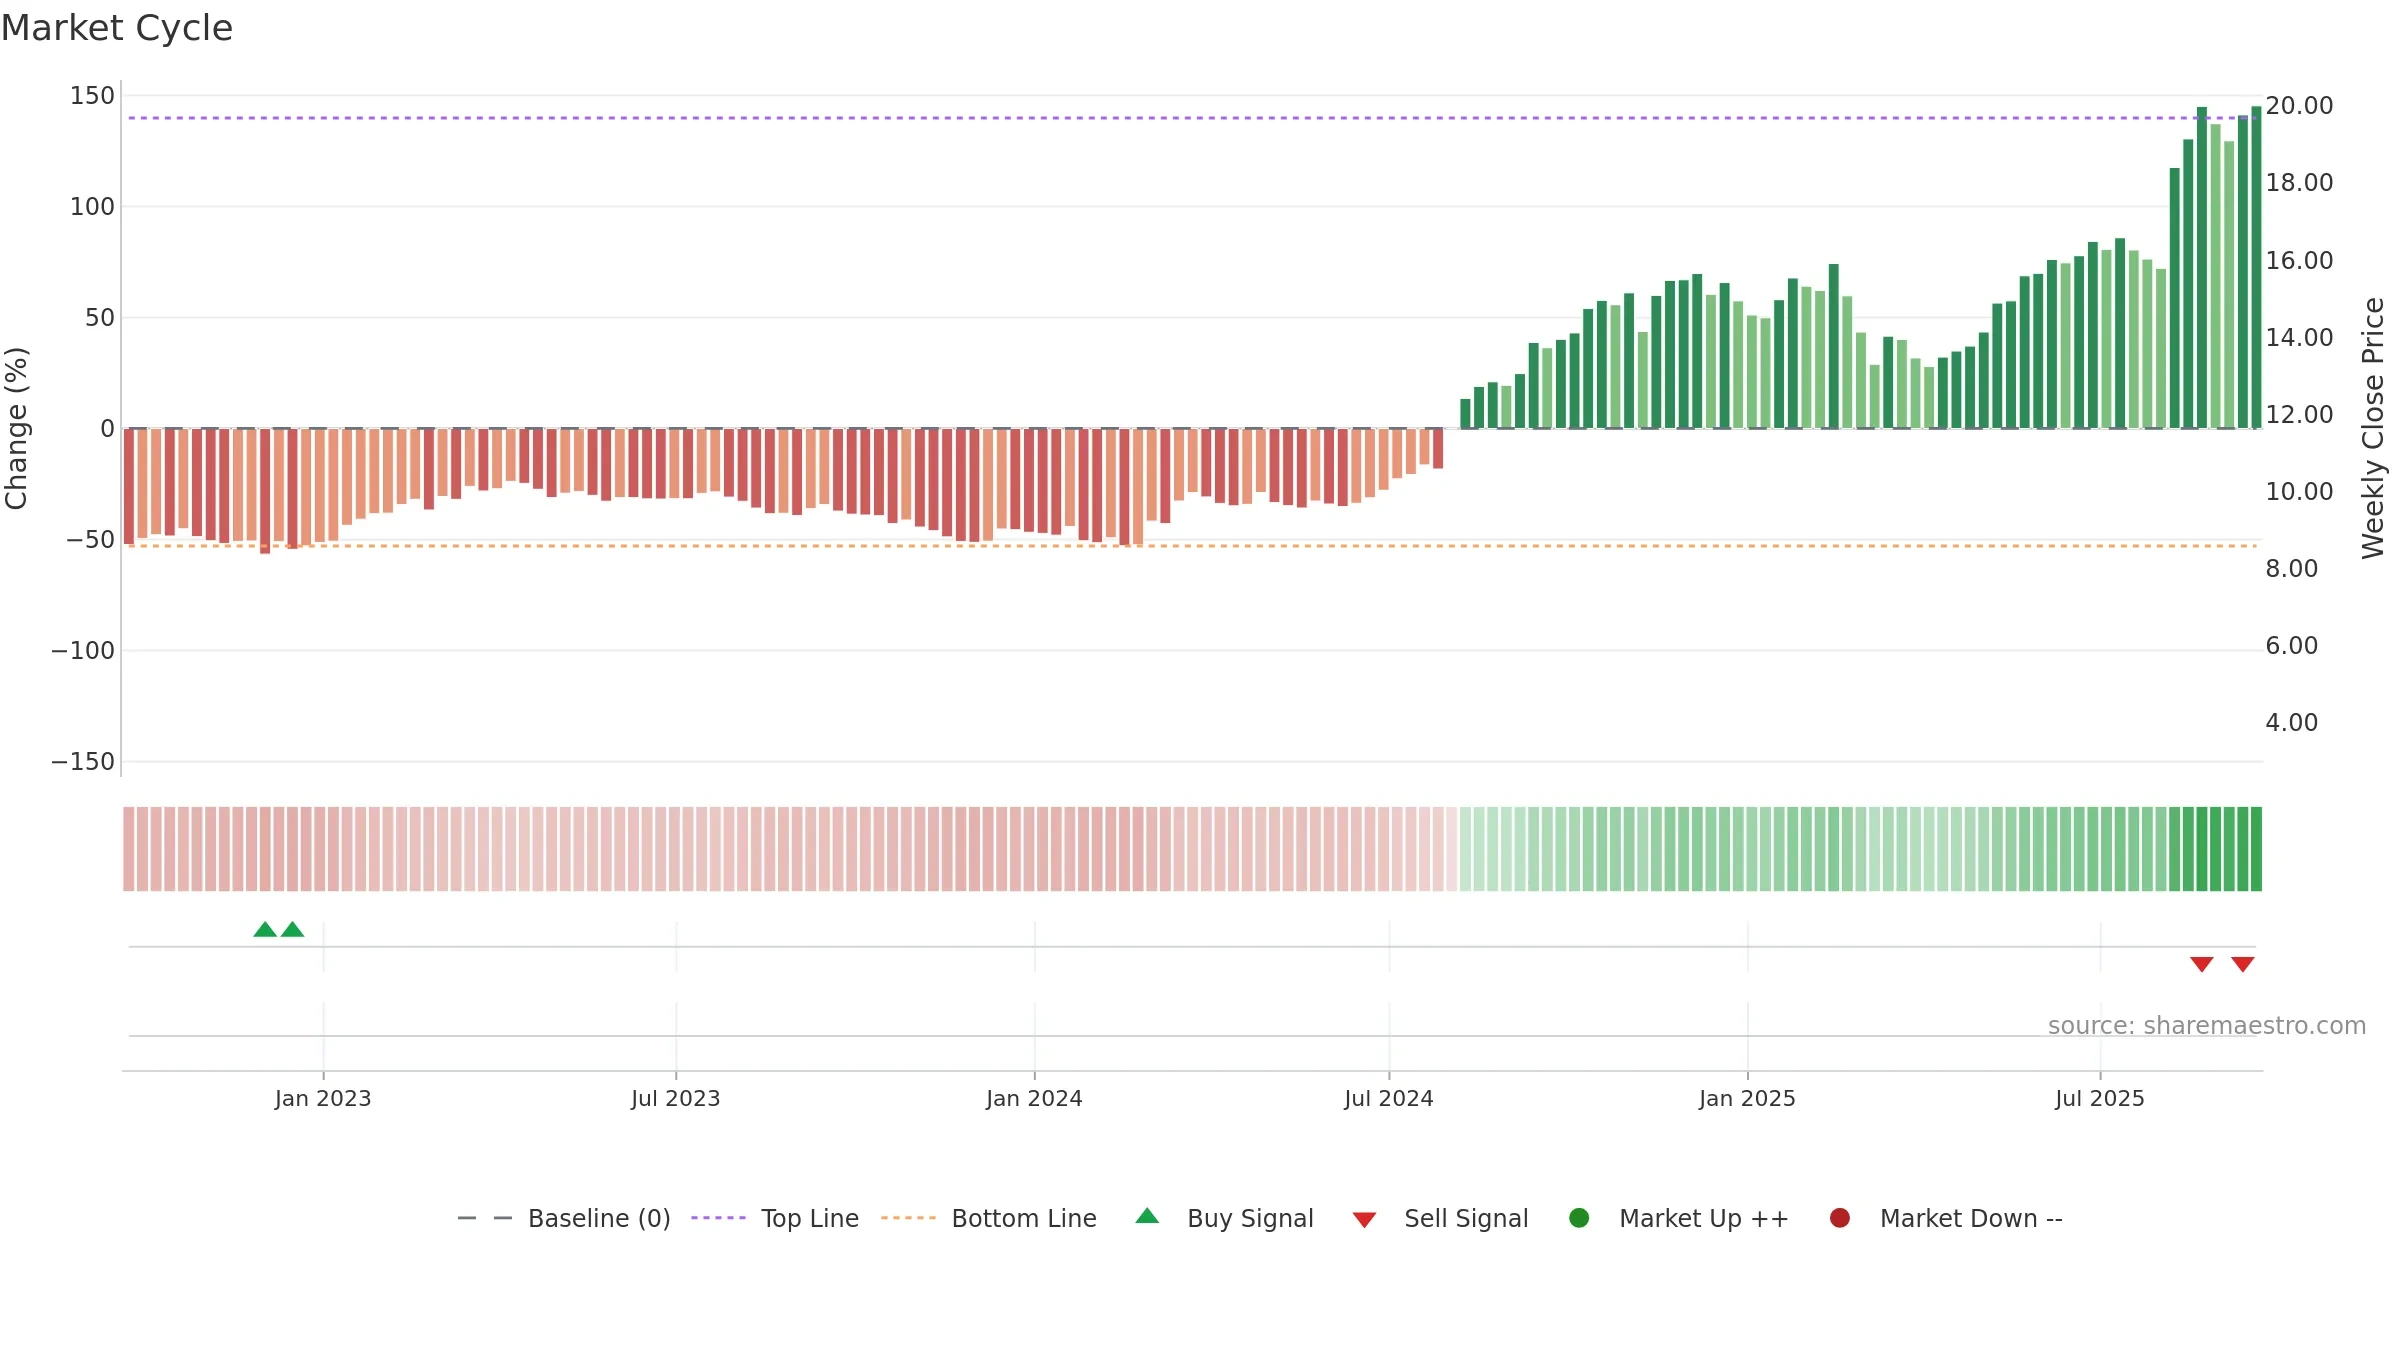Click the 150 tick on left axis
The width and height of the screenshot is (2400, 1350).
[x=92, y=96]
